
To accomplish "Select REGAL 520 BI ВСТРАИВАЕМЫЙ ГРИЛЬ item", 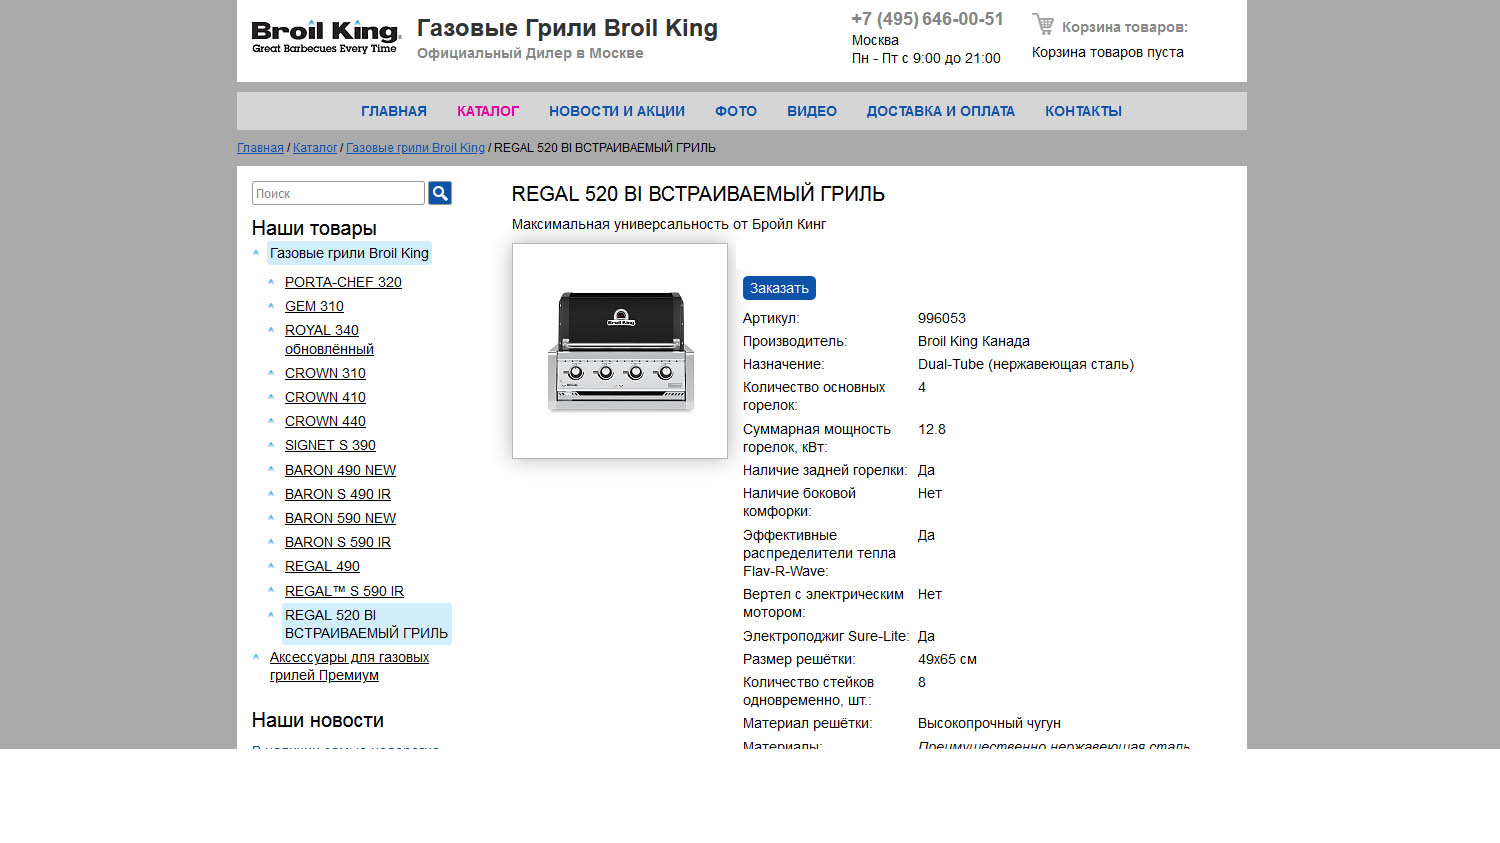I will [x=366, y=624].
